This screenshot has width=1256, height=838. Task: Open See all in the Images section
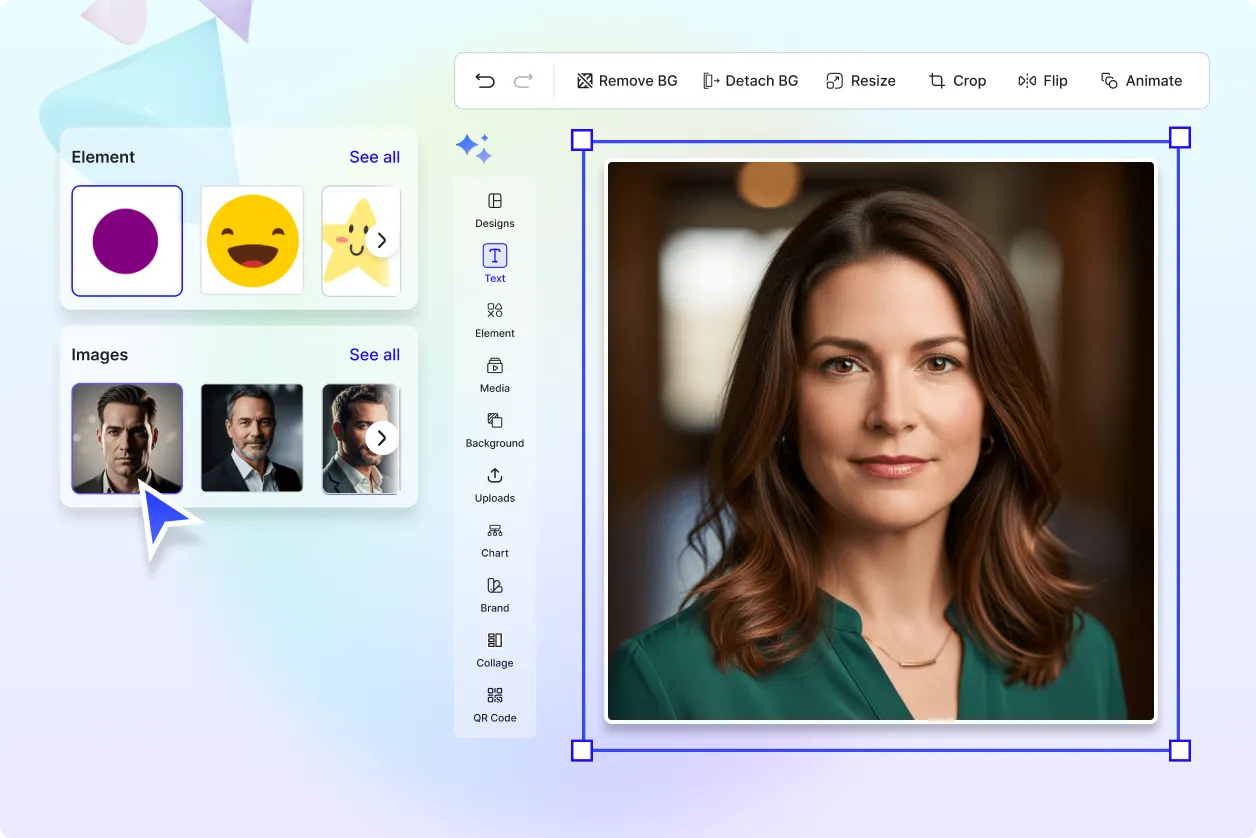(x=374, y=354)
